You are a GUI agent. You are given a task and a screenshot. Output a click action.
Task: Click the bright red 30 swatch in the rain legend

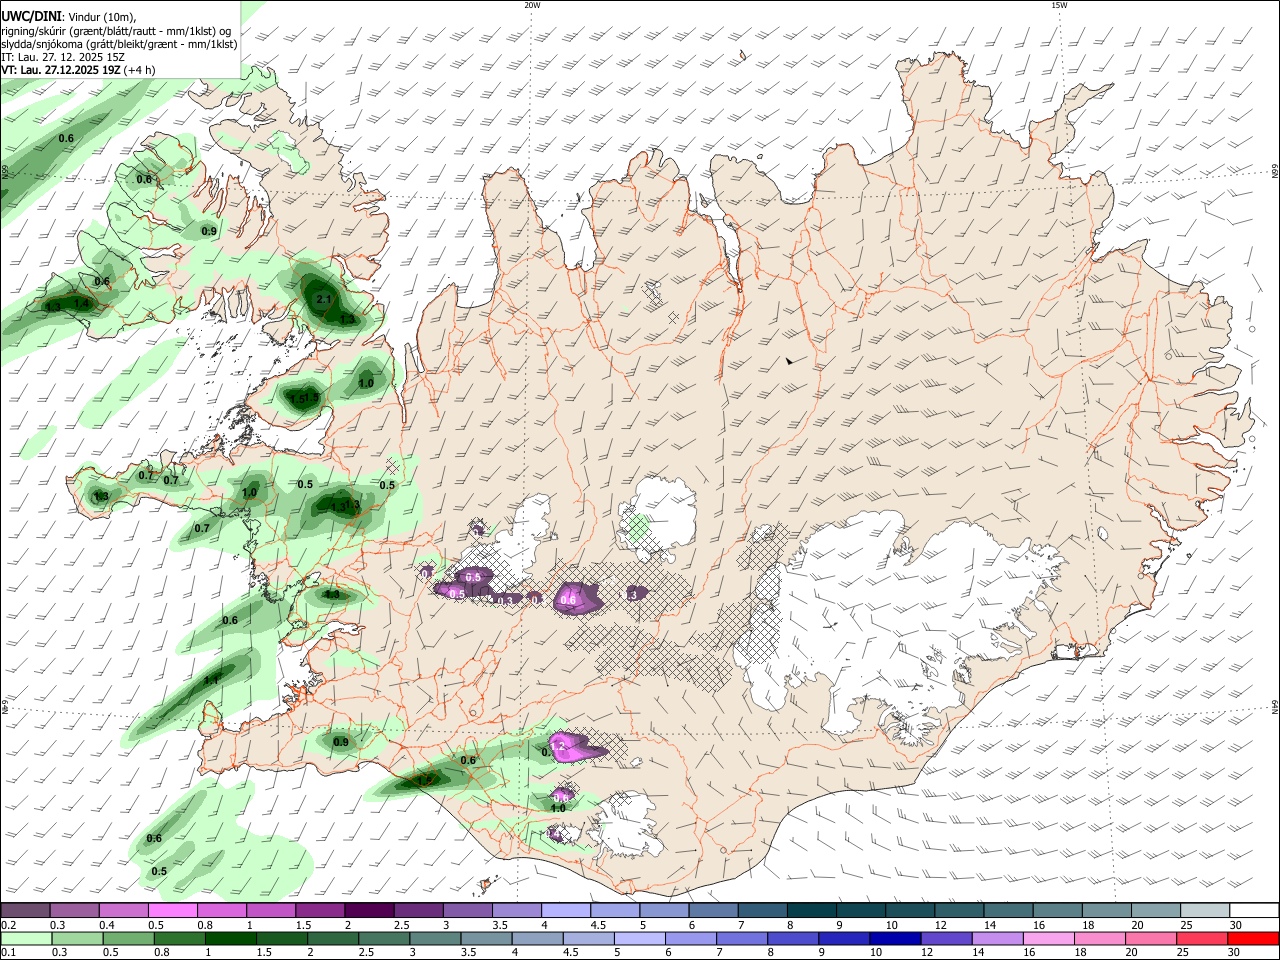tap(1253, 938)
